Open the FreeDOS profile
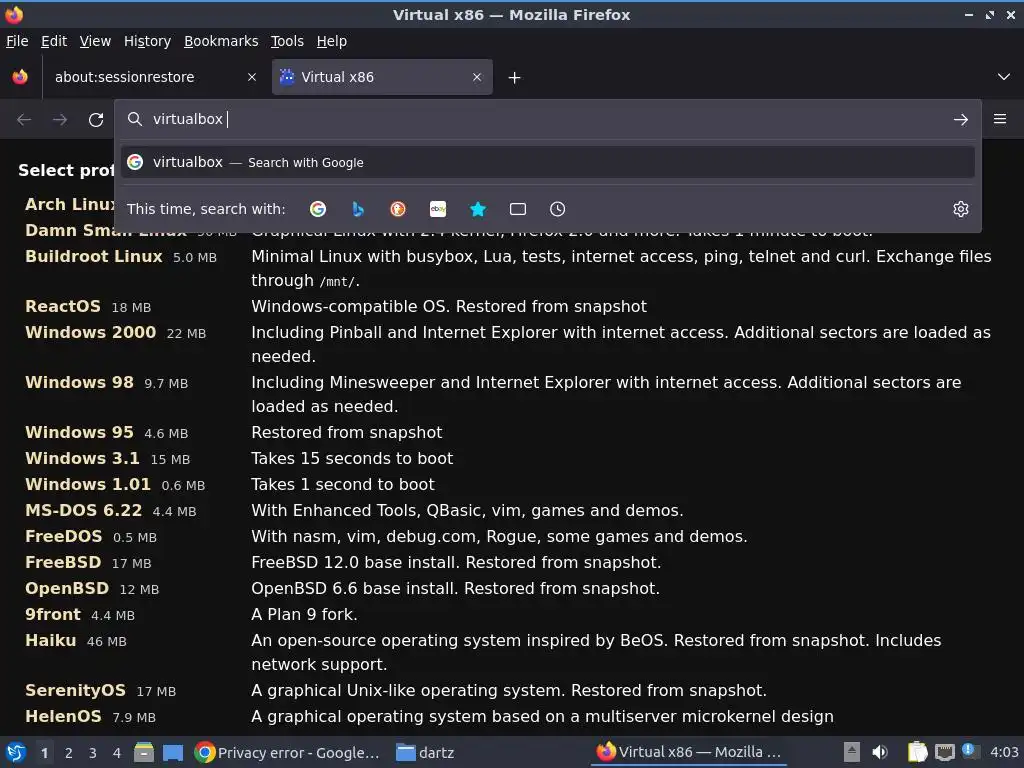This screenshot has width=1024, height=768. [x=63, y=537]
